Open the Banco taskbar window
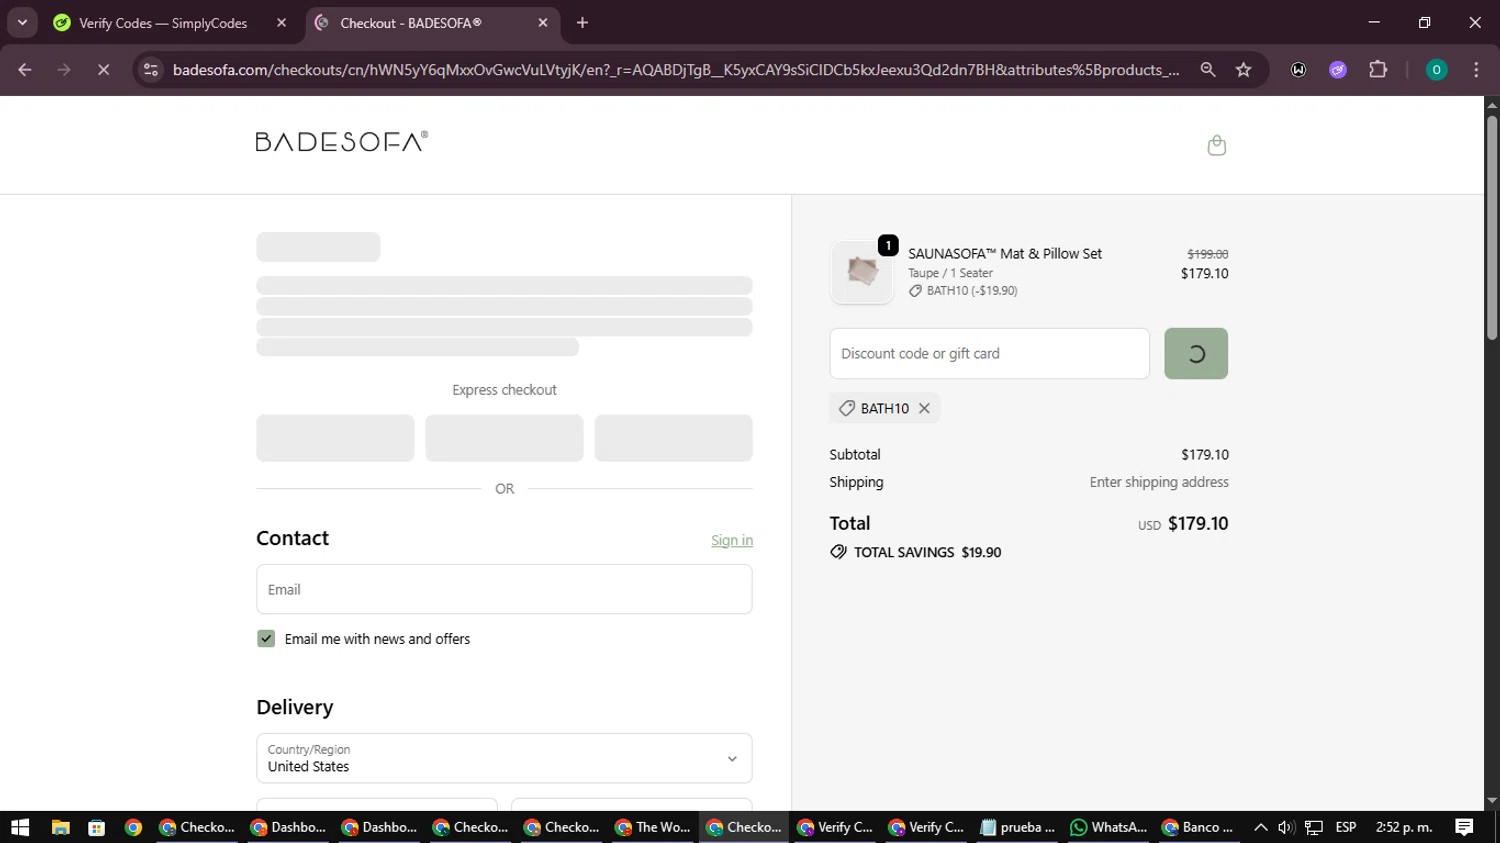Image resolution: width=1500 pixels, height=843 pixels. (1198, 827)
